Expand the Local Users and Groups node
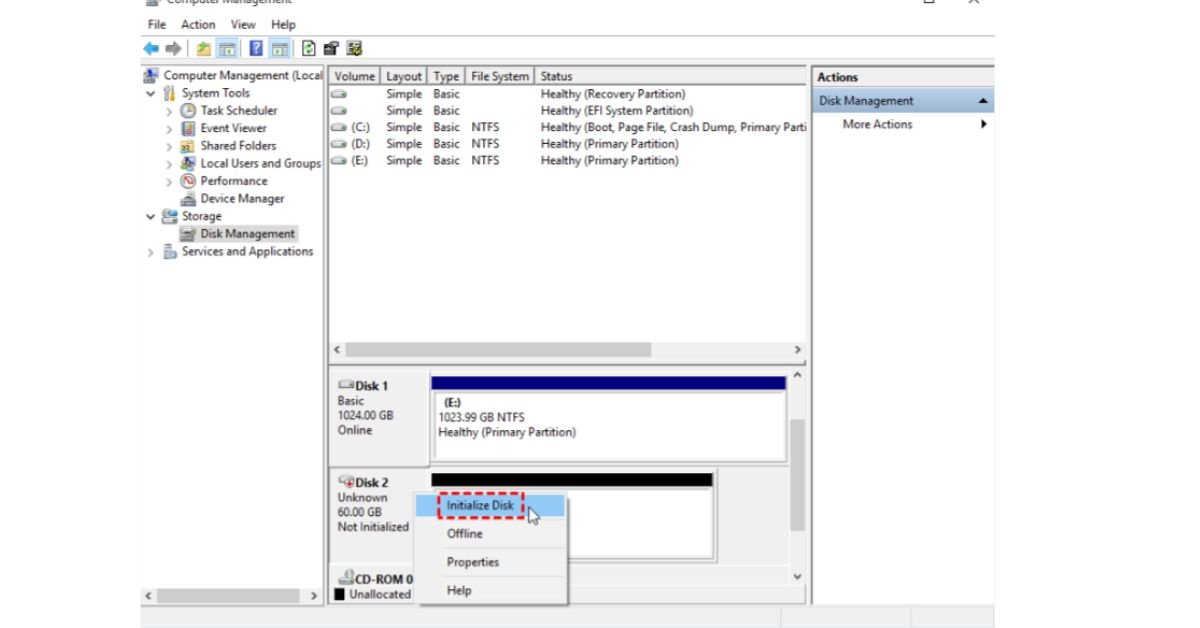The height and width of the screenshot is (628, 1200). coord(169,163)
